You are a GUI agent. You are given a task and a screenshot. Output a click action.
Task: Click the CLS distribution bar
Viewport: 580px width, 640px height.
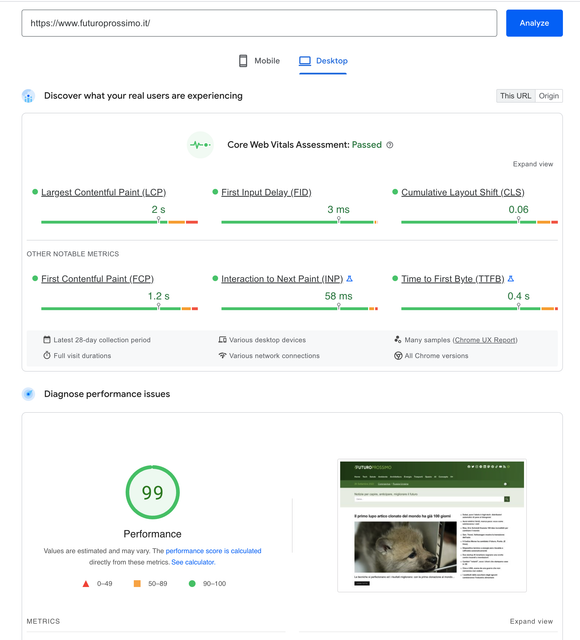coord(479,222)
